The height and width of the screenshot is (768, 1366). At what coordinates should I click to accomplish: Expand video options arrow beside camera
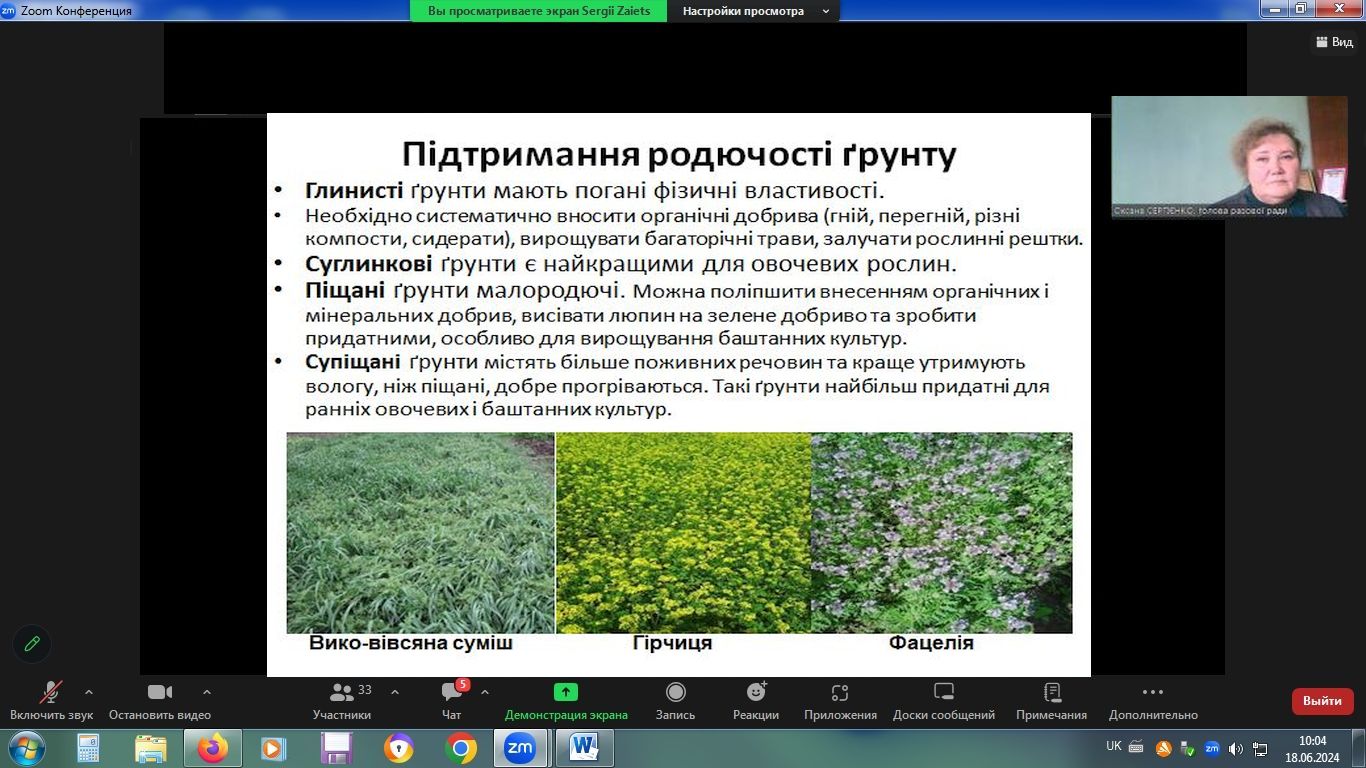[x=207, y=692]
